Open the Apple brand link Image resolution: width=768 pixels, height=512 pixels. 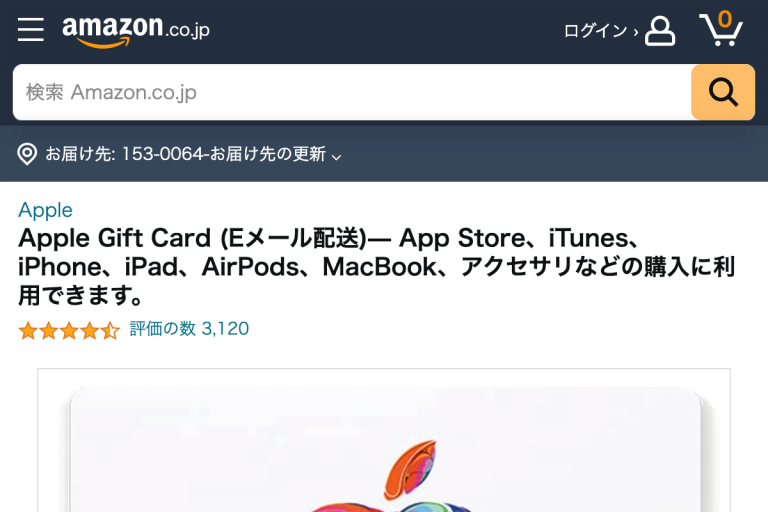tap(45, 210)
